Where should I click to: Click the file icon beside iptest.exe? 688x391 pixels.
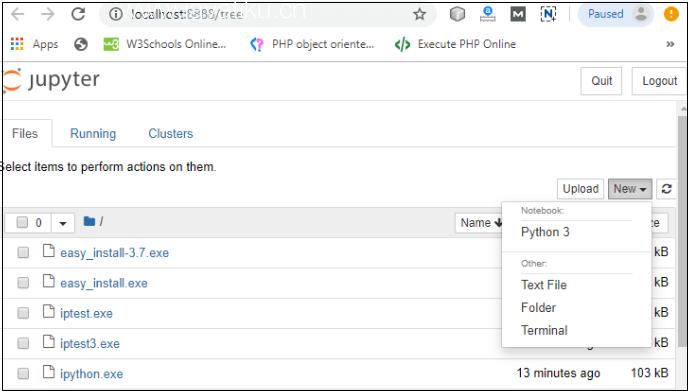49,312
